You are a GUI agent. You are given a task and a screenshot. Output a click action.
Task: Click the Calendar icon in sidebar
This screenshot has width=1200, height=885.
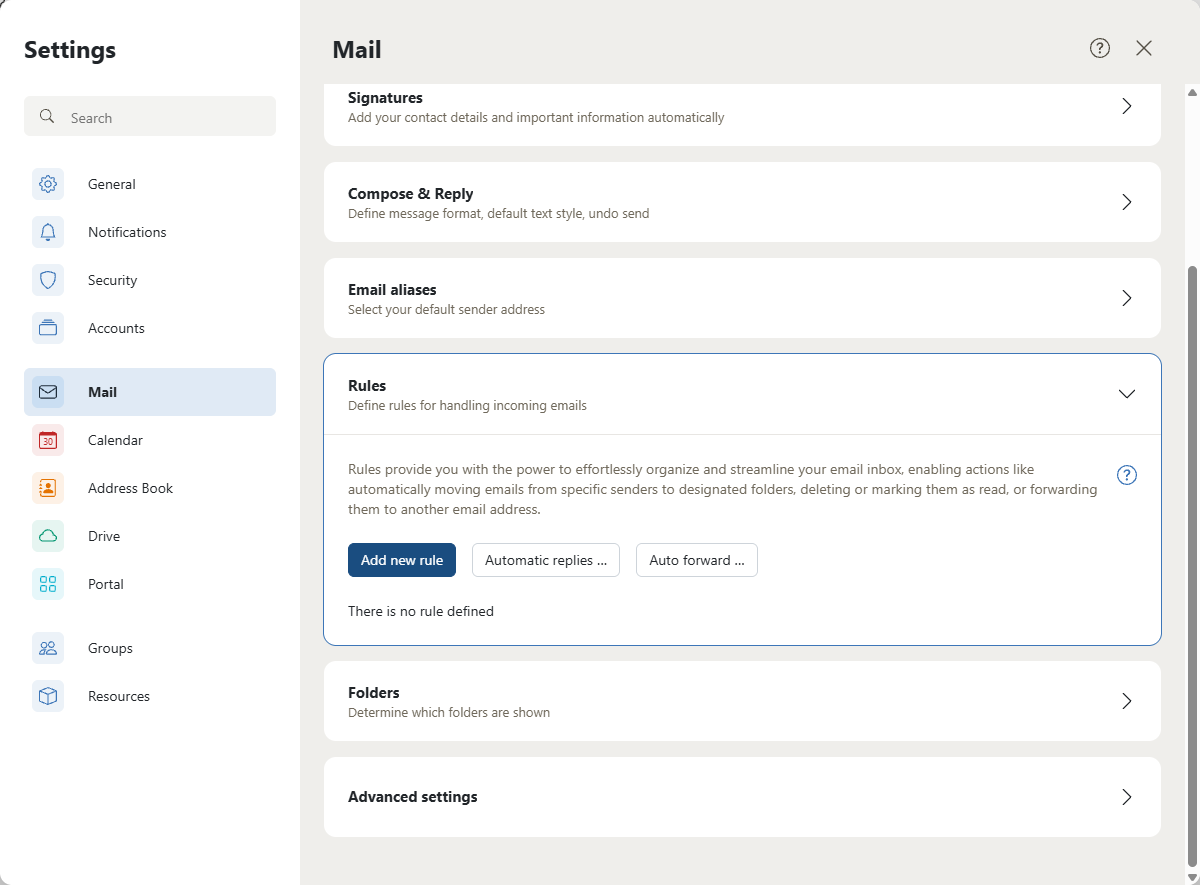[x=48, y=440]
